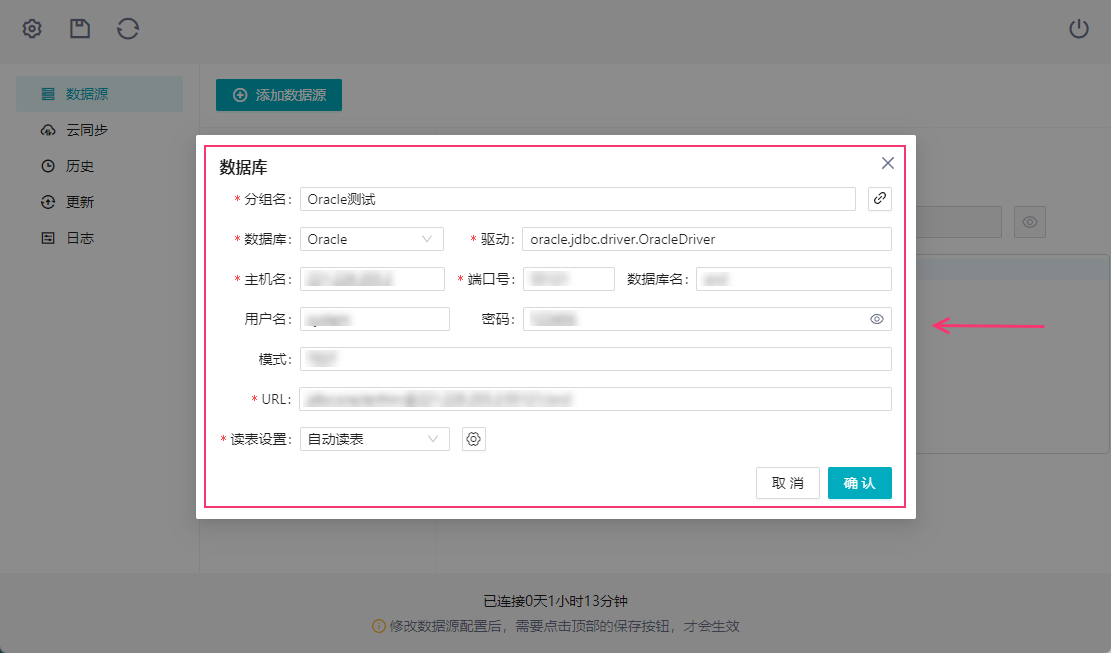
Task: Click the cloud icon next to 云同步
Action: point(47,130)
